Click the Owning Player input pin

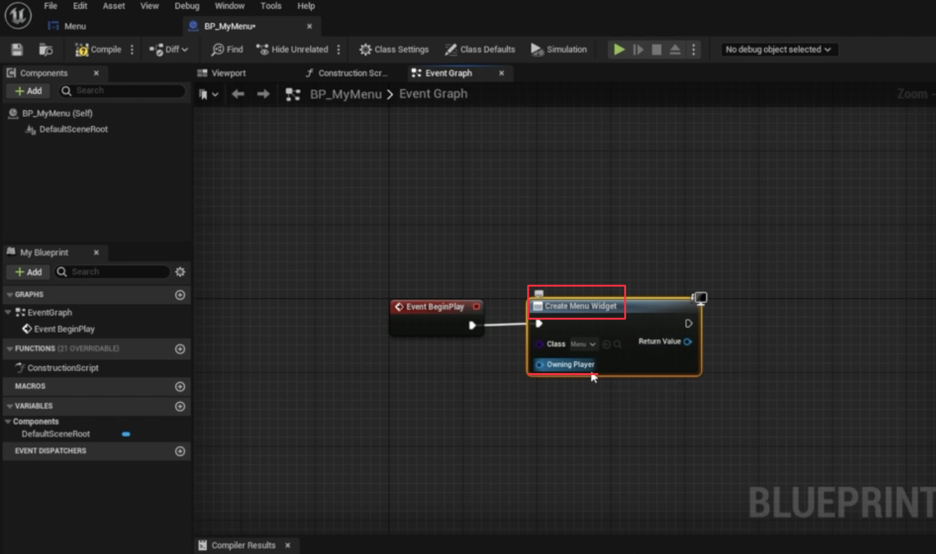(540, 364)
